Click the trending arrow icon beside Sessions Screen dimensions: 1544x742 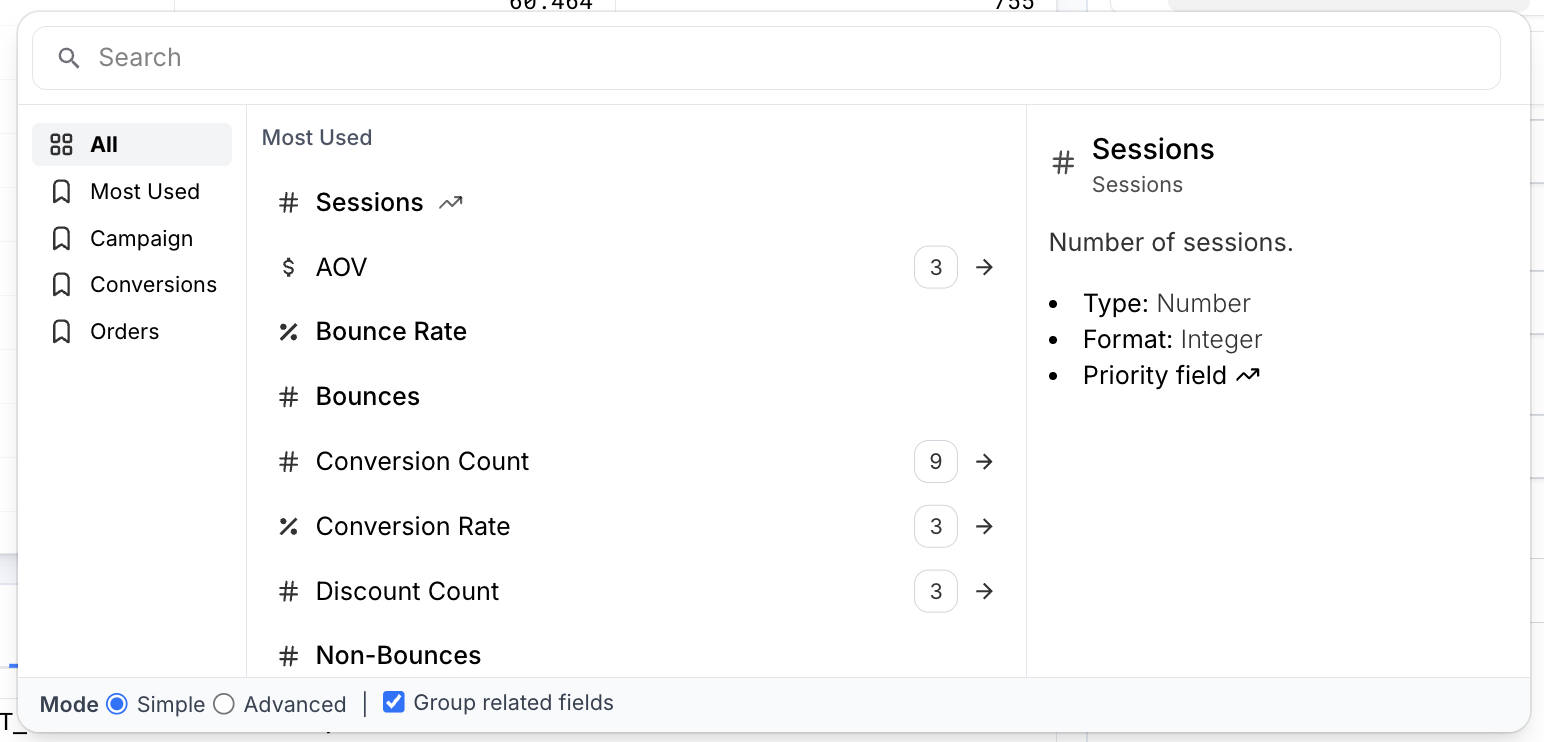tap(450, 201)
